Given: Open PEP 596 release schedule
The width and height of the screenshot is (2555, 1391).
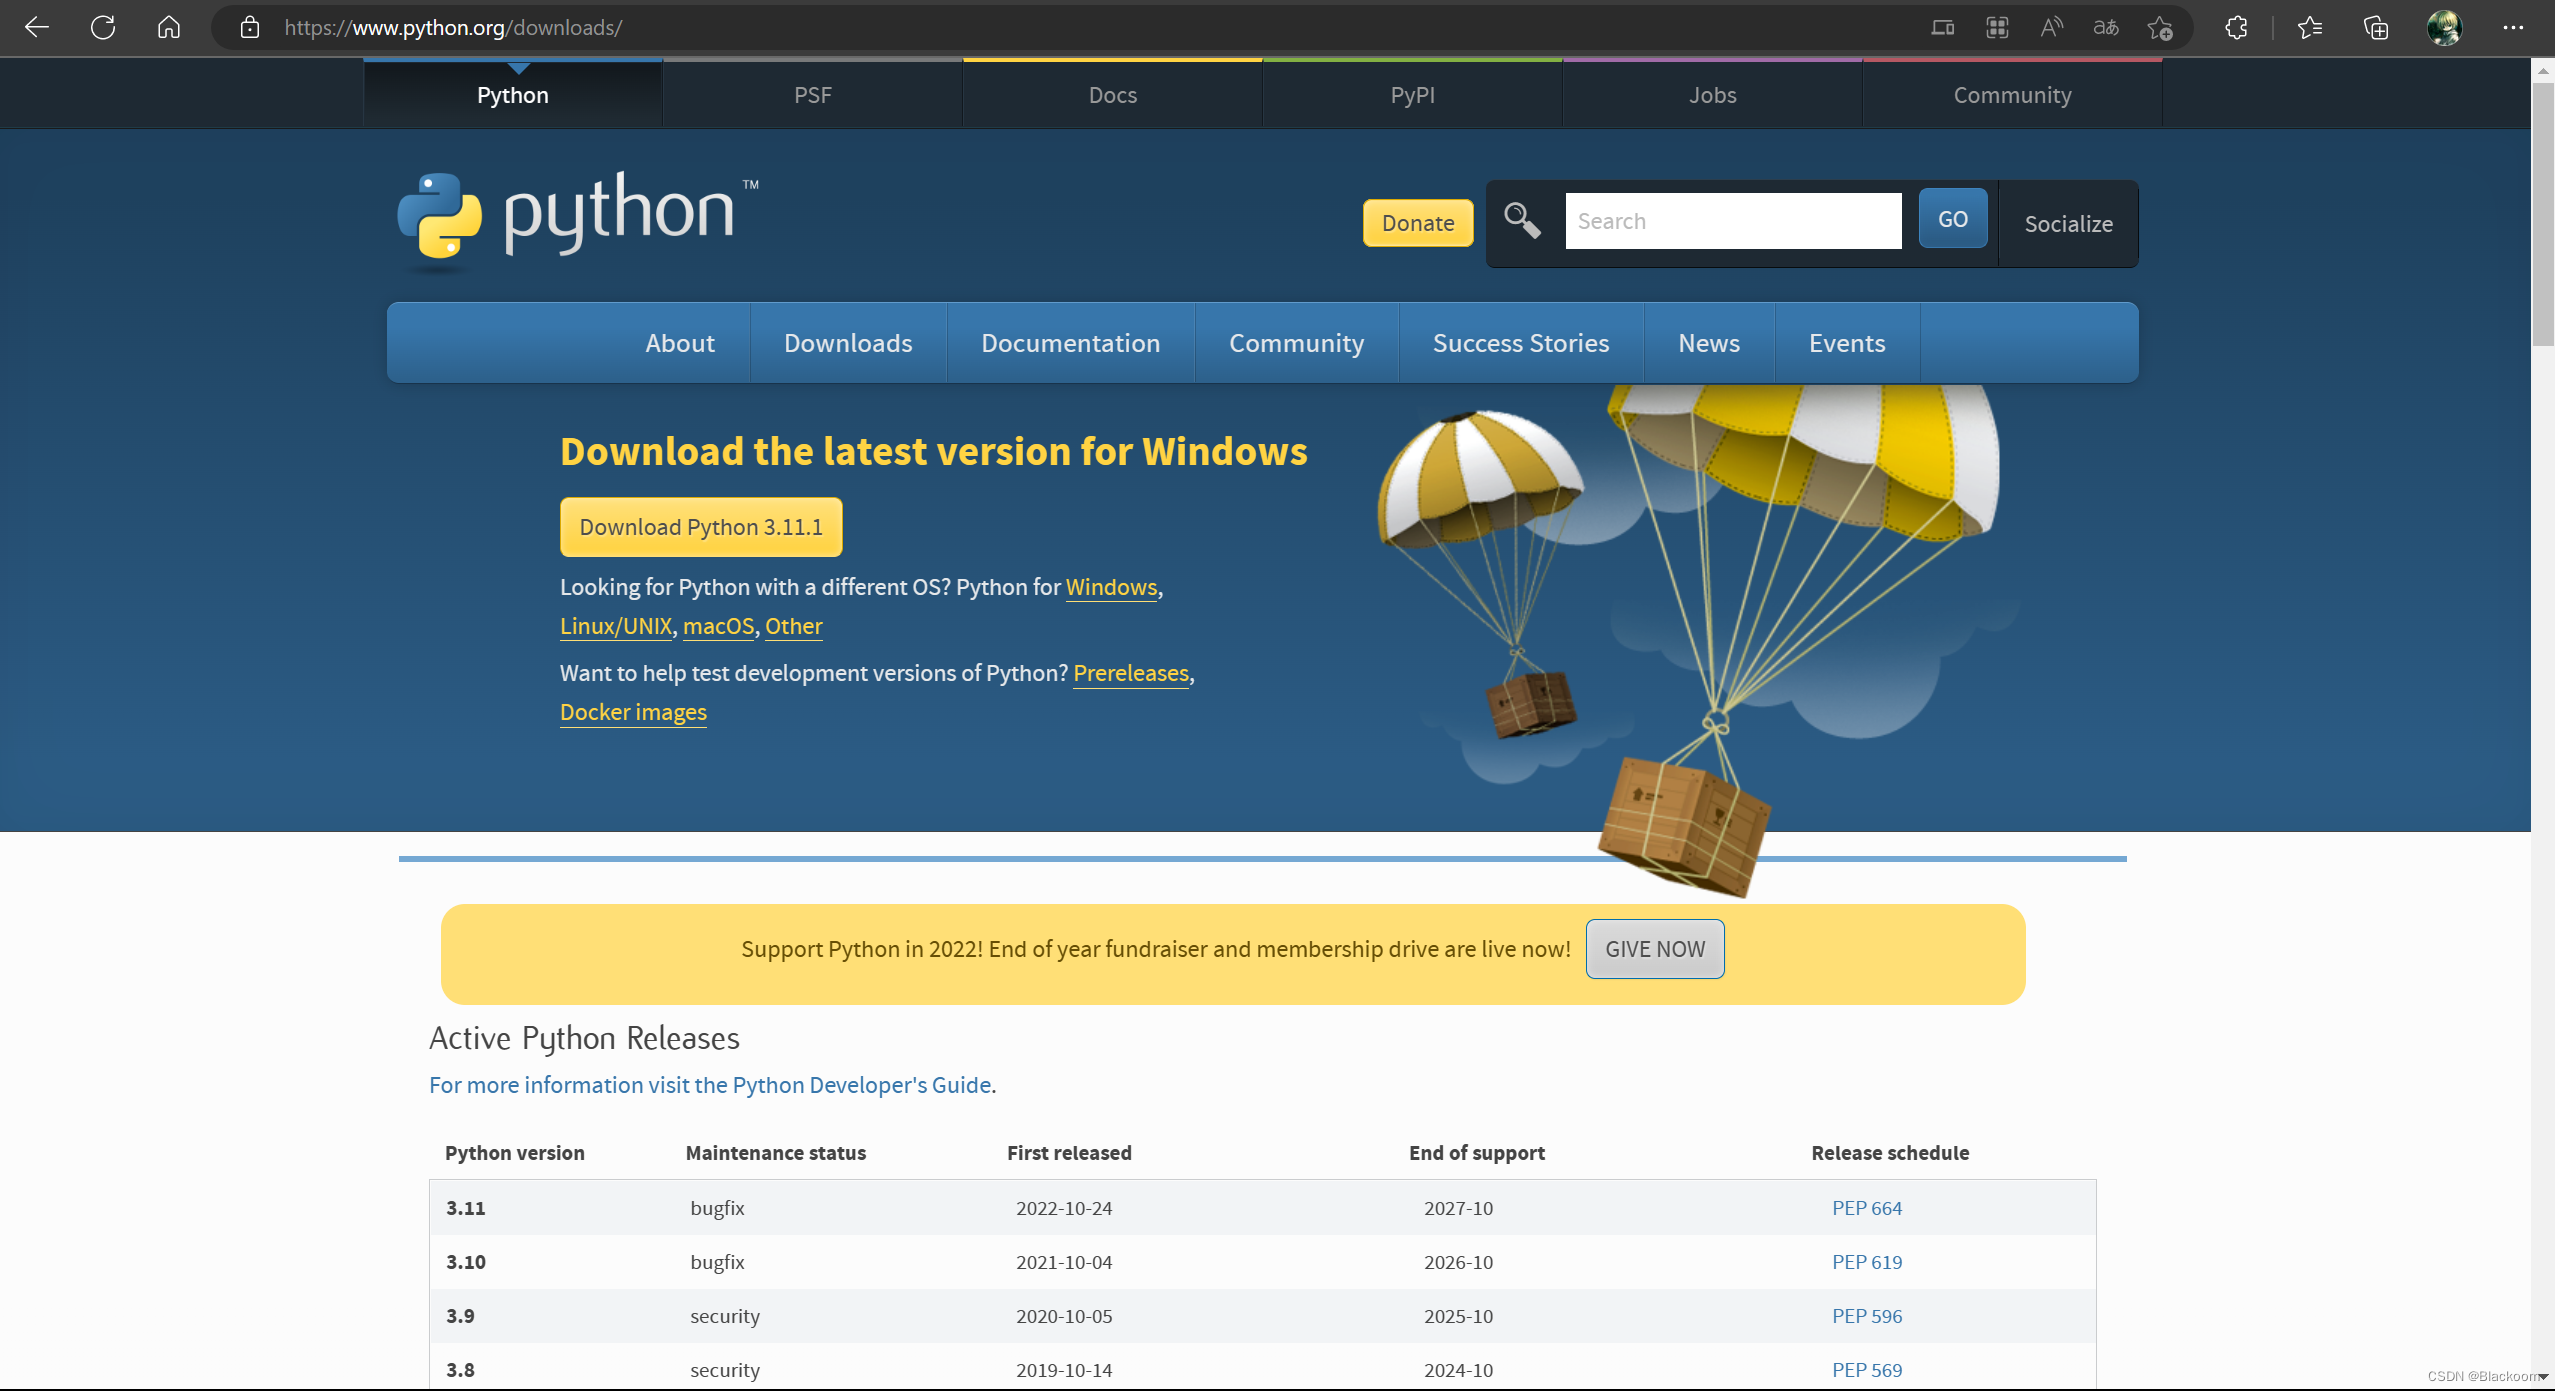Looking at the screenshot, I should click(x=1867, y=1316).
